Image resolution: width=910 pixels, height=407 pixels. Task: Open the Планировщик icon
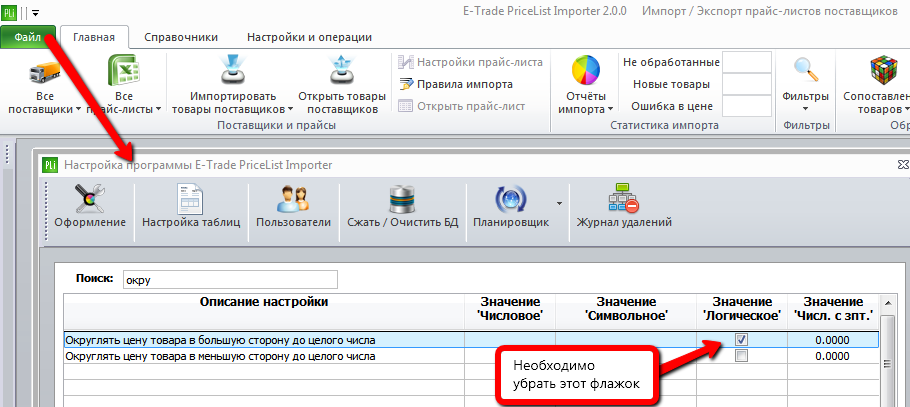click(511, 199)
